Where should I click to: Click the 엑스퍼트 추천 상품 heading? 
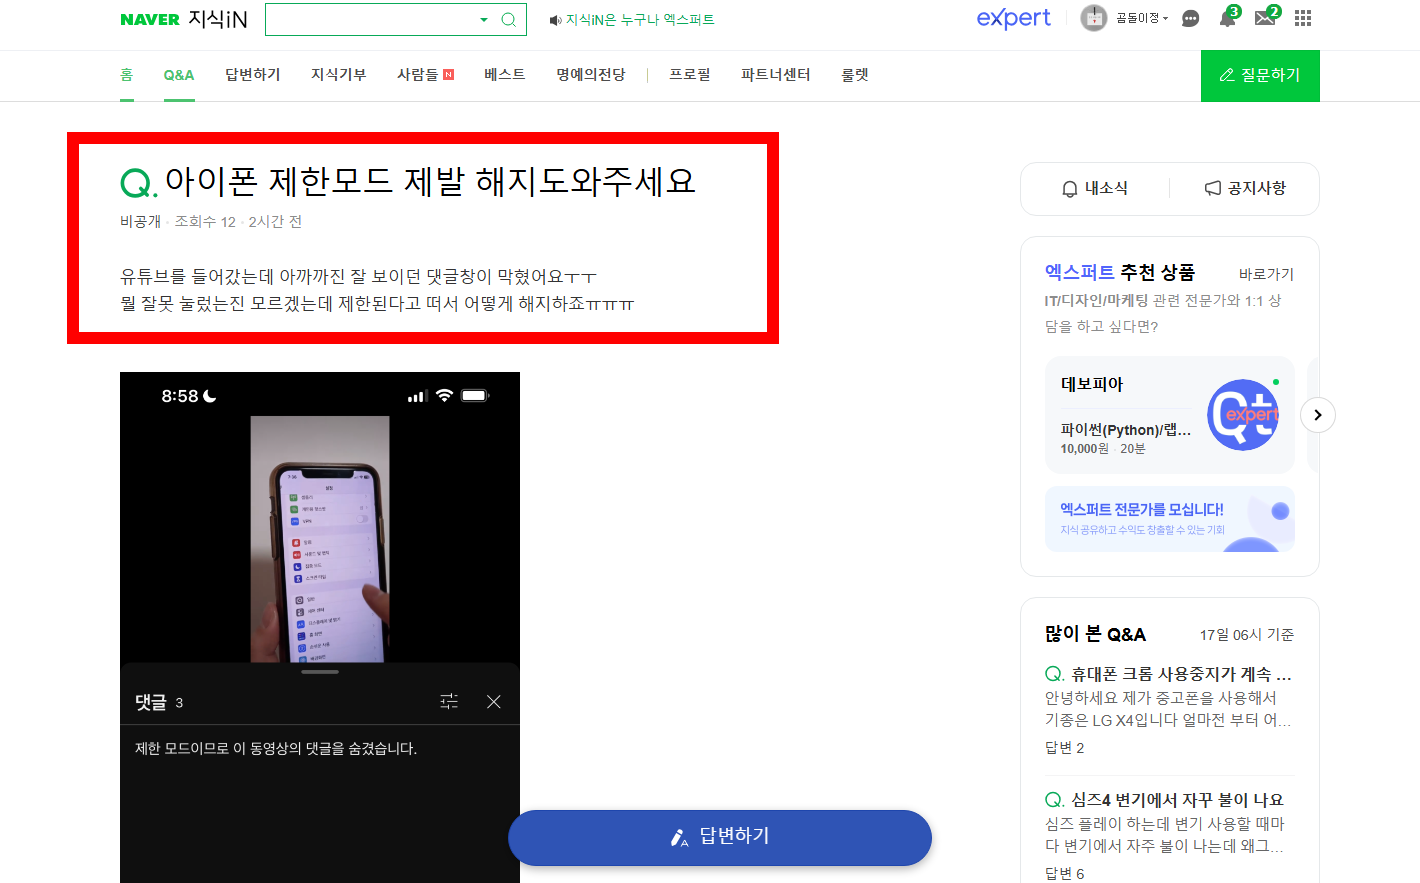[1120, 272]
